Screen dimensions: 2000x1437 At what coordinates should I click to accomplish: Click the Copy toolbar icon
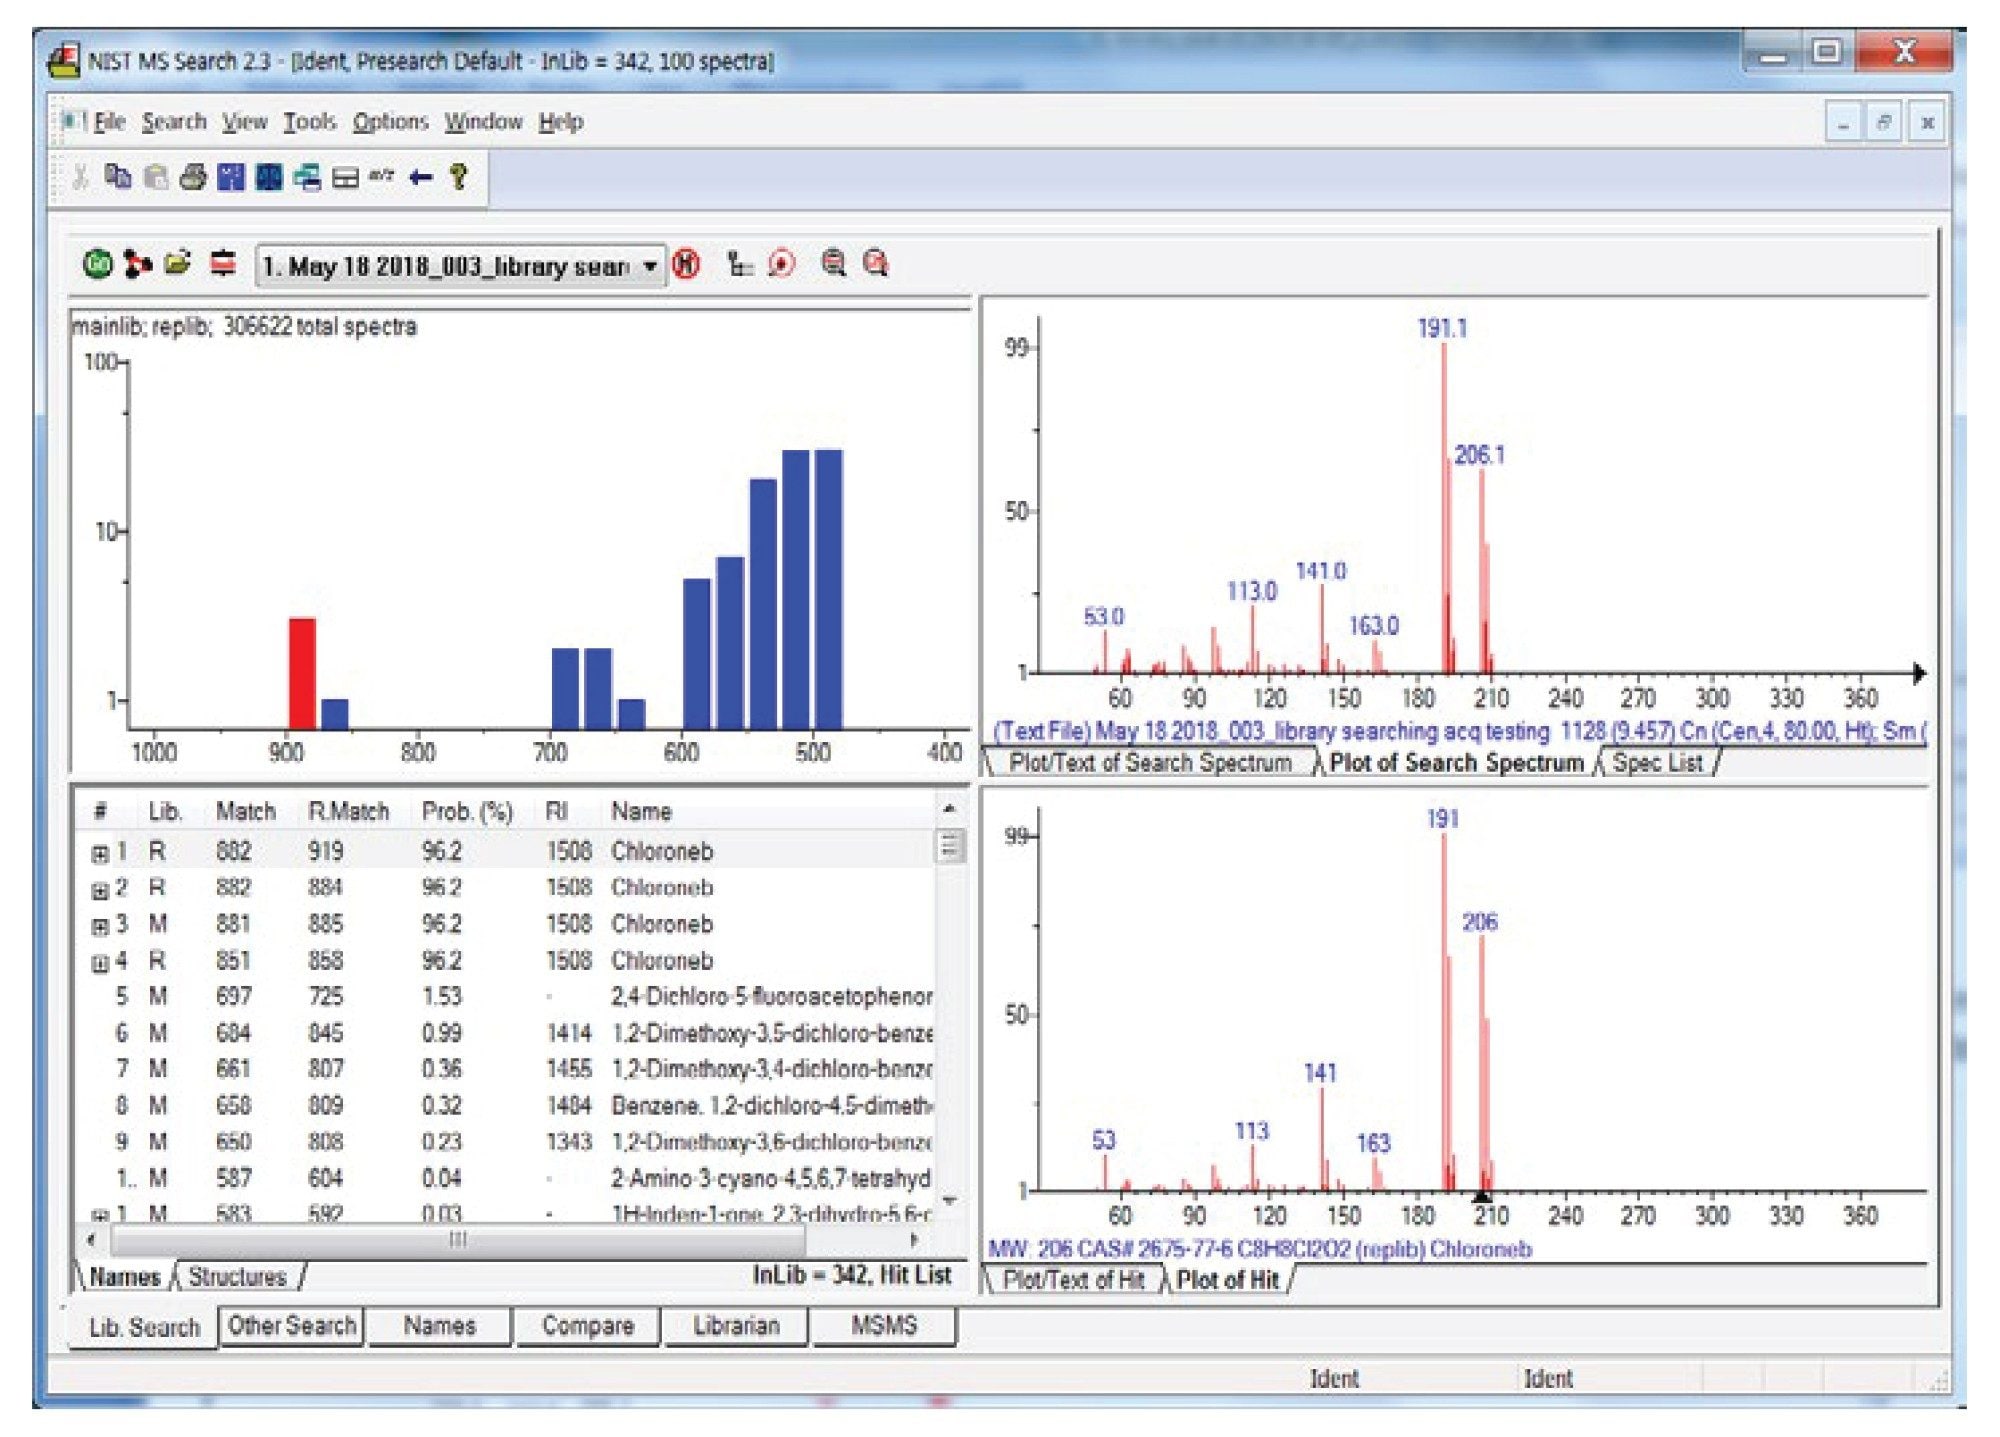point(118,178)
